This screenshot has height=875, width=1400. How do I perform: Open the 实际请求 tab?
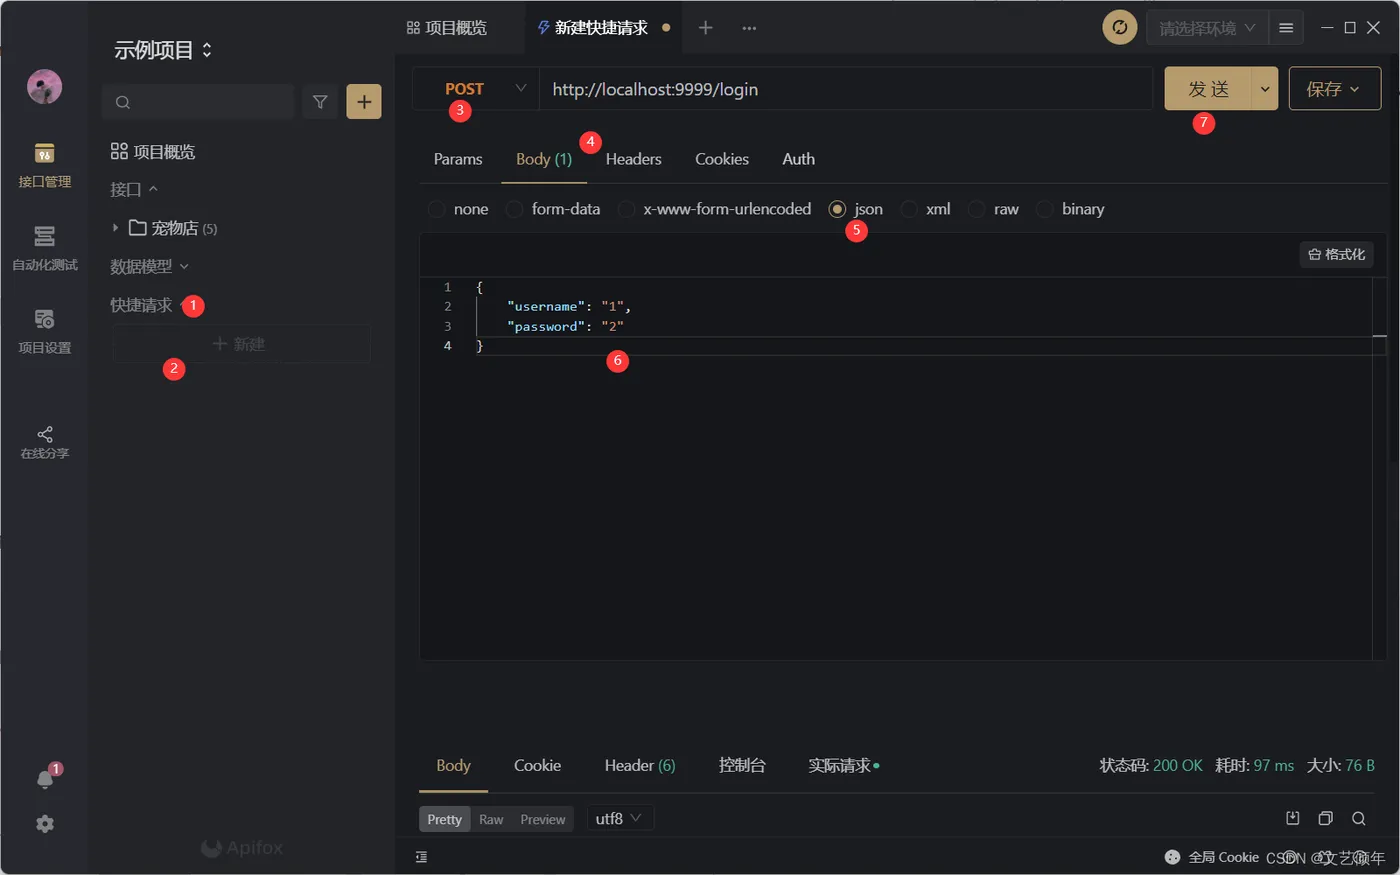coord(844,765)
